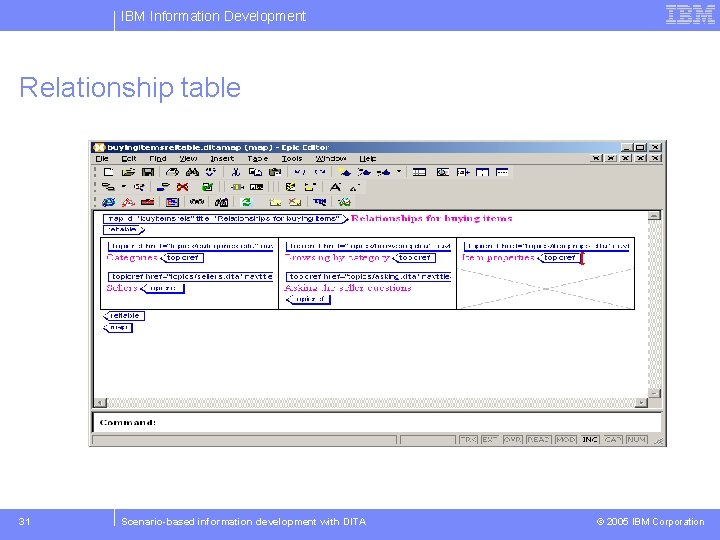Open the Find menu
This screenshot has width=720, height=540.
click(158, 158)
